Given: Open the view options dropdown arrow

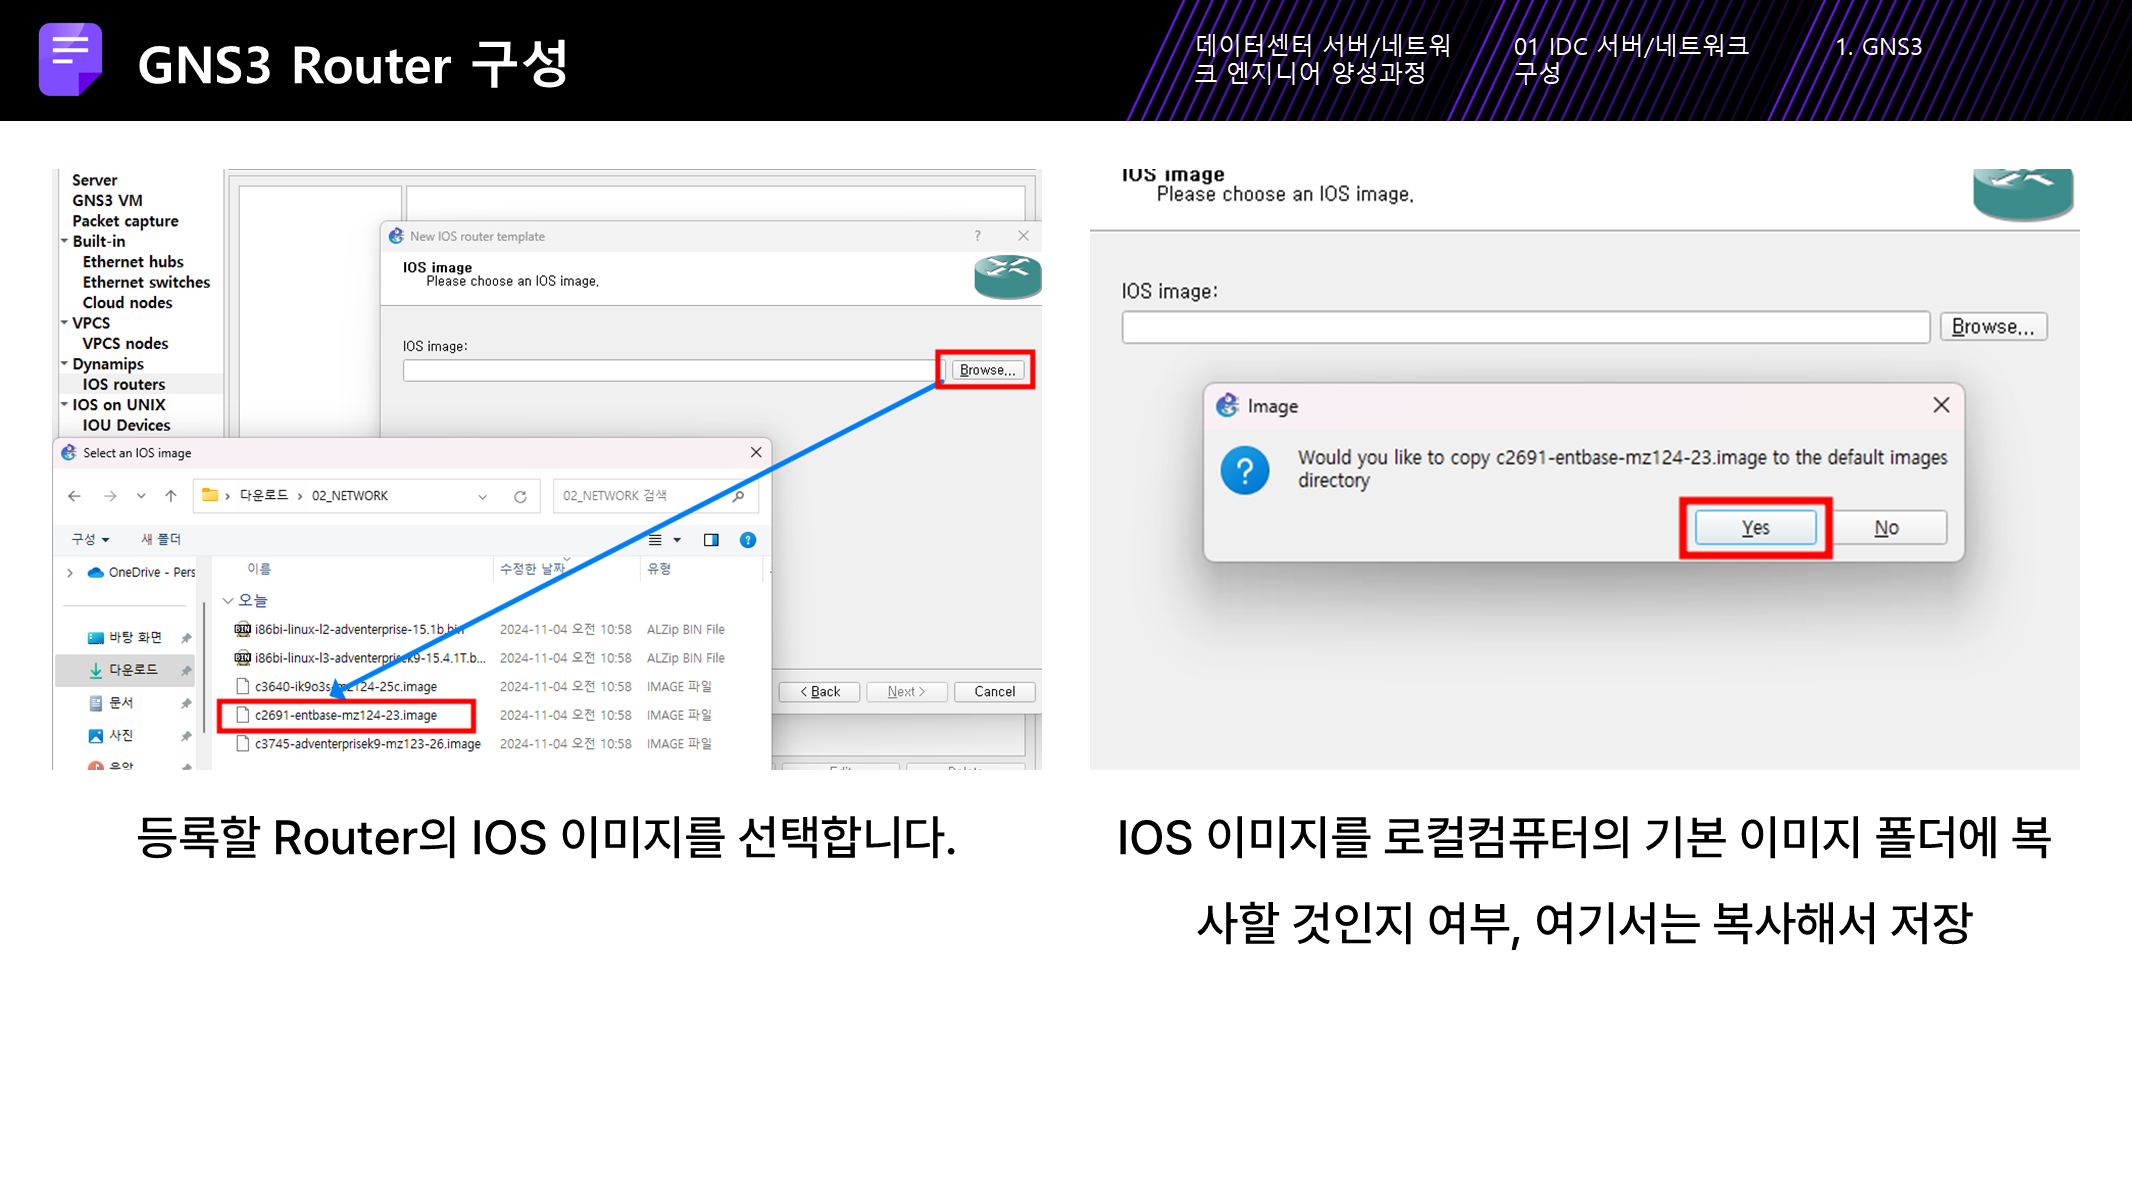Looking at the screenshot, I should click(x=677, y=540).
